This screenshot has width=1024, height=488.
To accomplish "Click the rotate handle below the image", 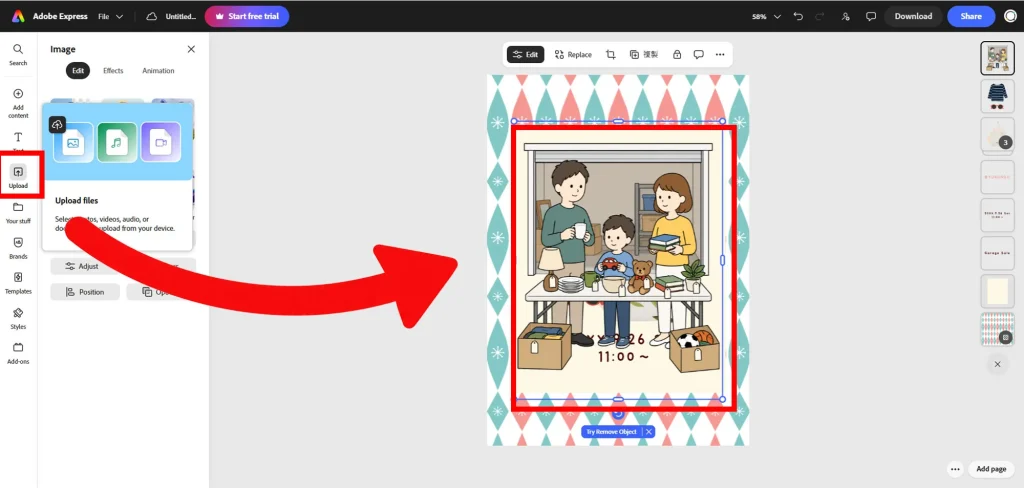I will pos(618,414).
